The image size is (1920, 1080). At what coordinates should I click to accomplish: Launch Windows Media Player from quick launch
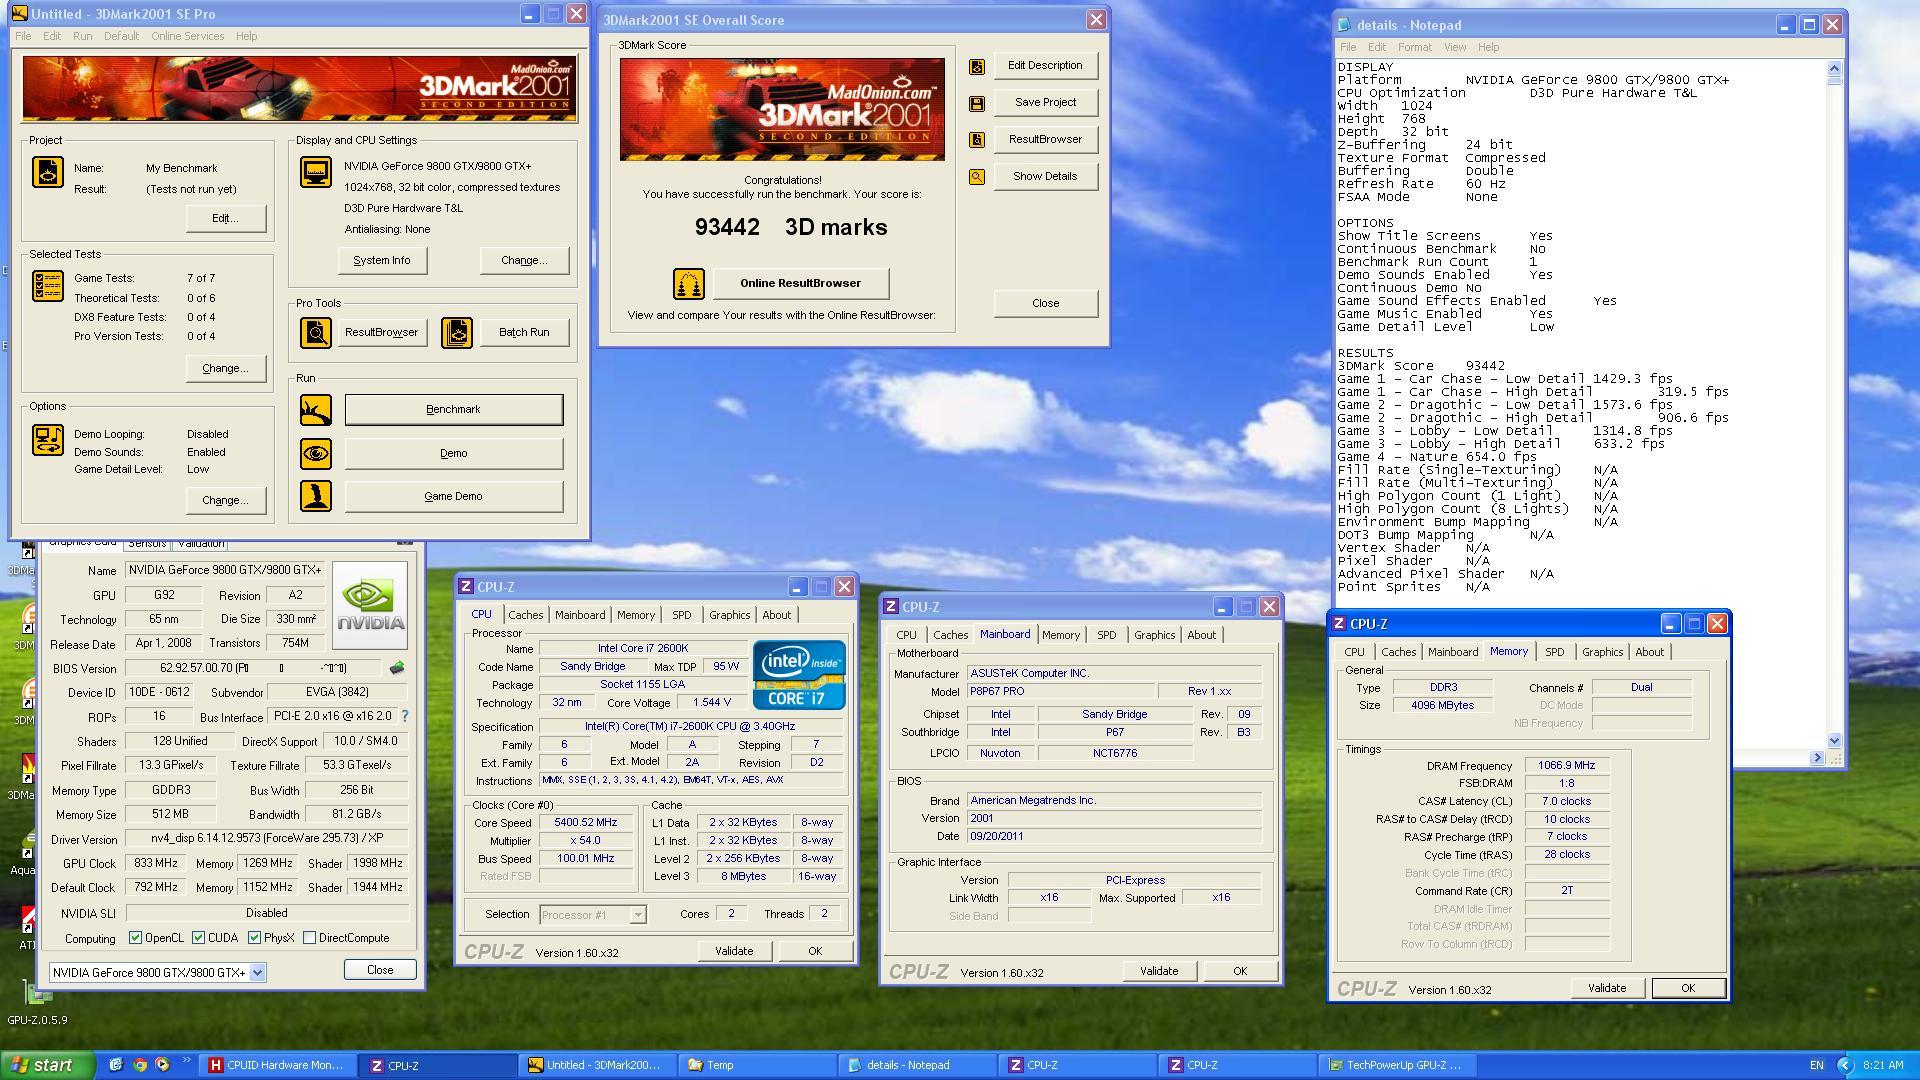pyautogui.click(x=162, y=1065)
